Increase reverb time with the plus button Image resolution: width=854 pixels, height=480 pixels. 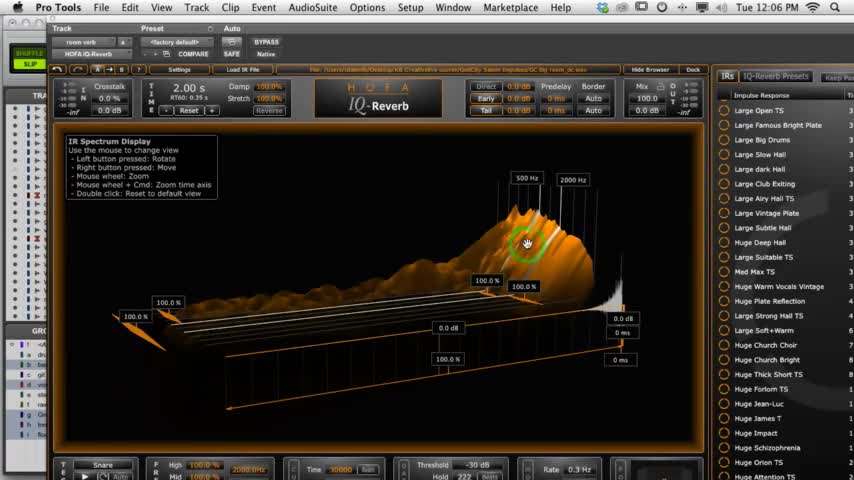click(212, 111)
